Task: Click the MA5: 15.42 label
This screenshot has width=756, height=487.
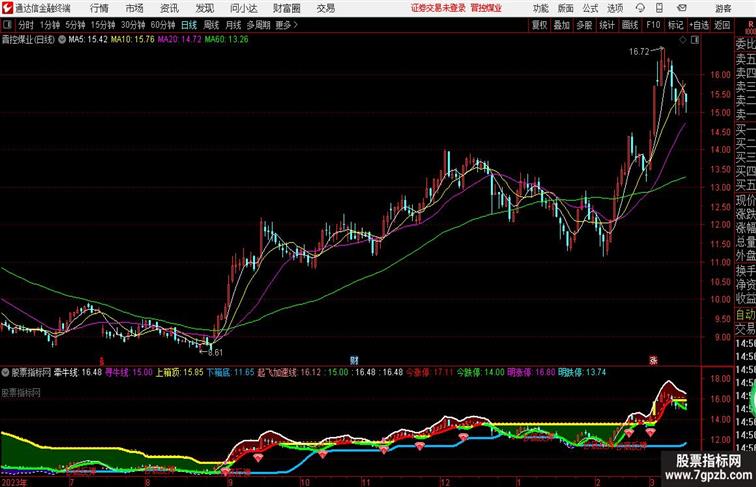Action: point(88,40)
